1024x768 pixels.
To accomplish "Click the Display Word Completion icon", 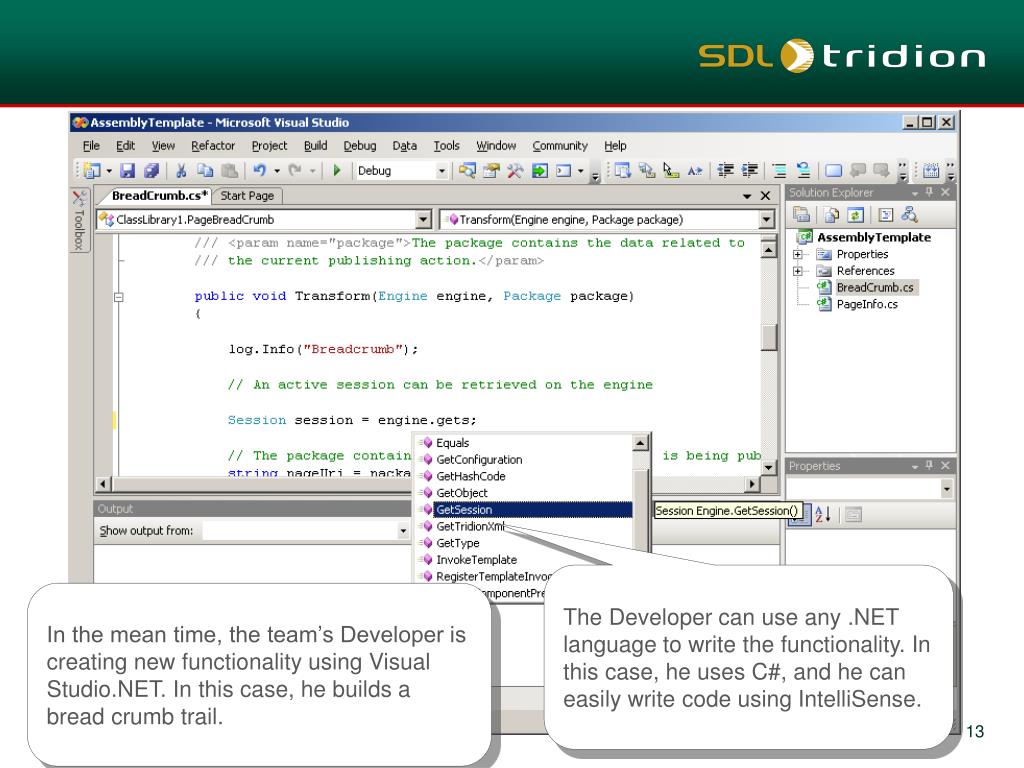I will (695, 171).
